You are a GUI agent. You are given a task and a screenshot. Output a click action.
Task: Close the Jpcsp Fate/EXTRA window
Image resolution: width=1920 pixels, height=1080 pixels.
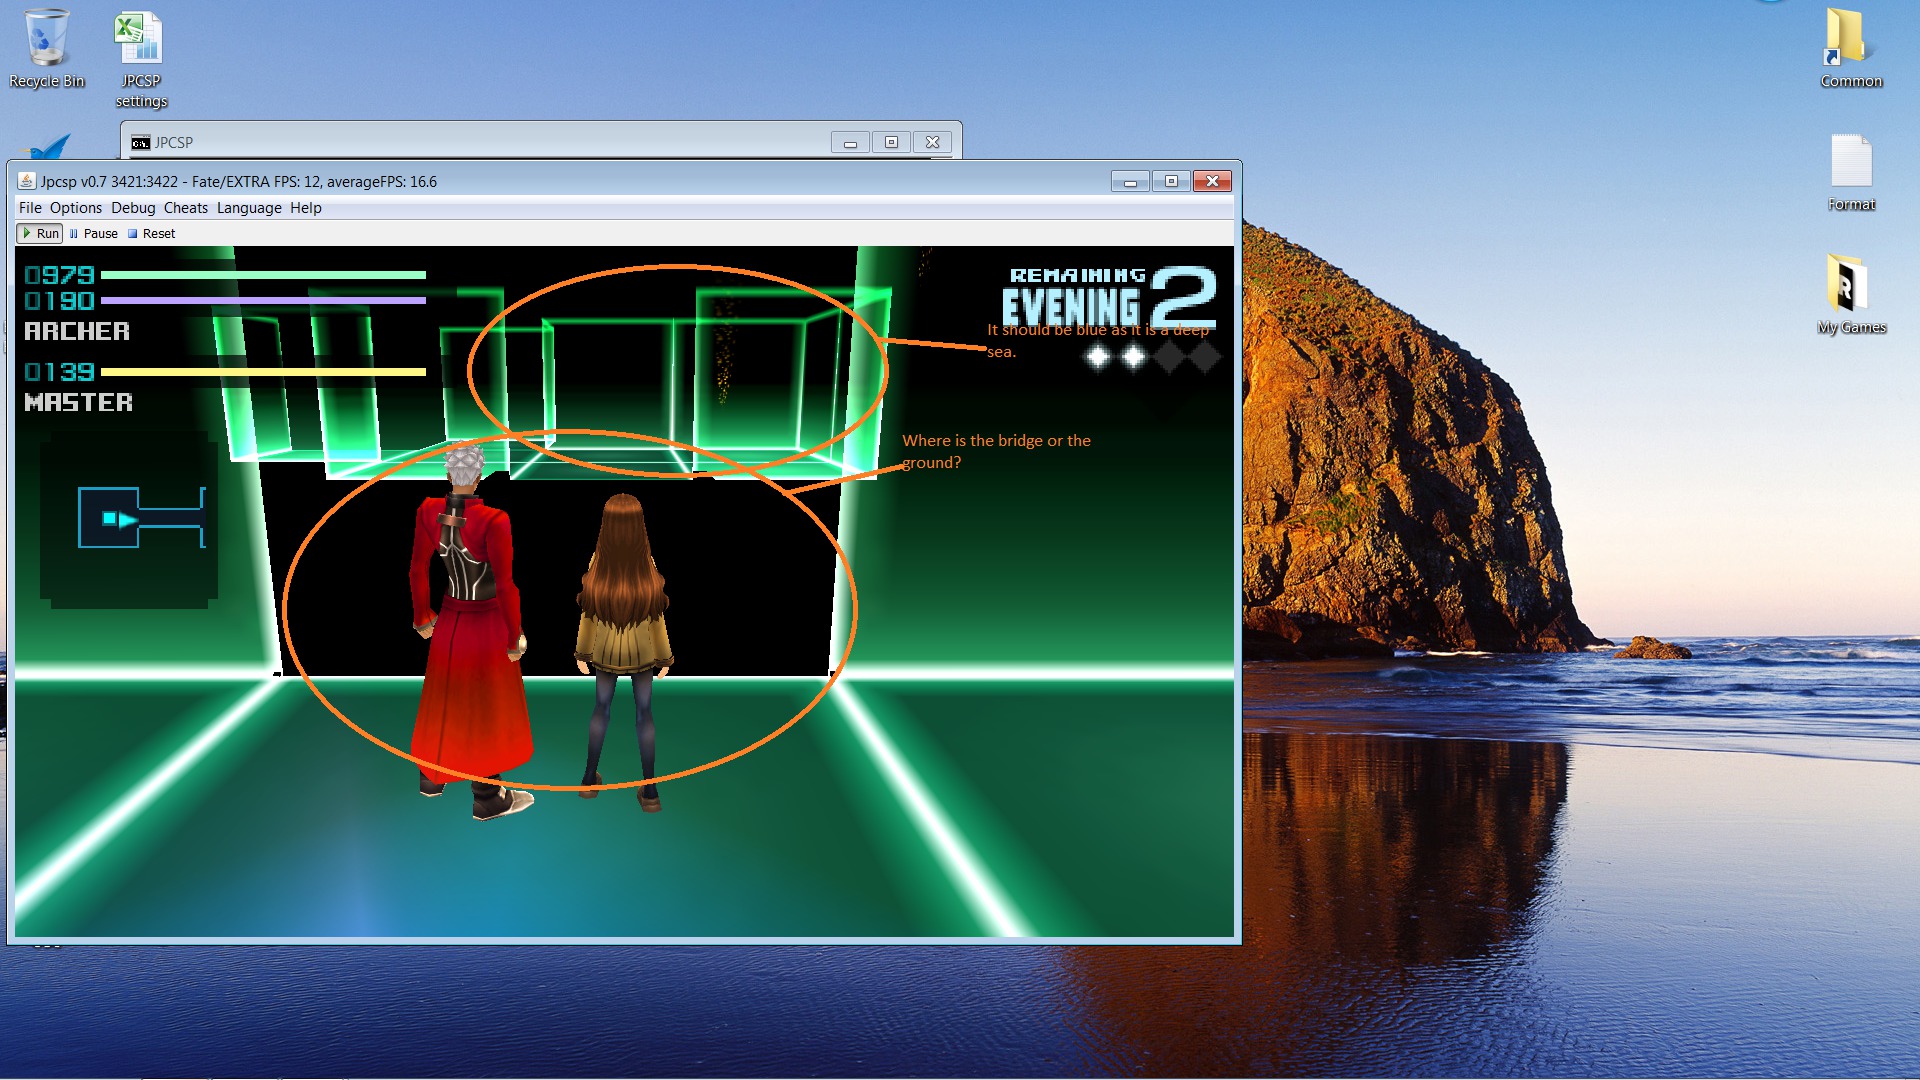[1212, 181]
